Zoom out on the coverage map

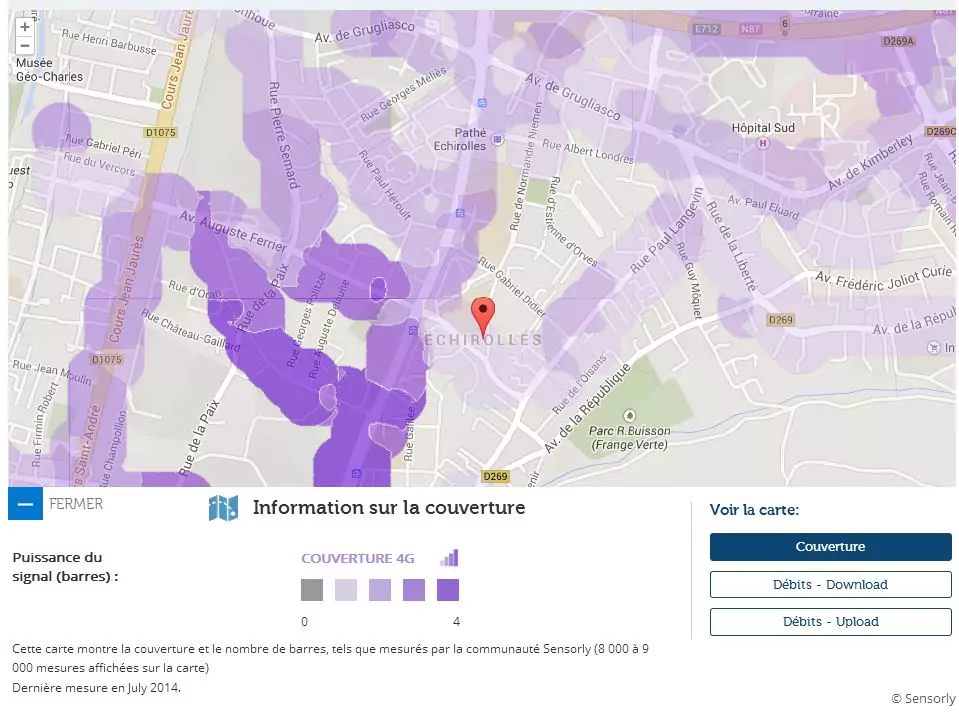25,46
